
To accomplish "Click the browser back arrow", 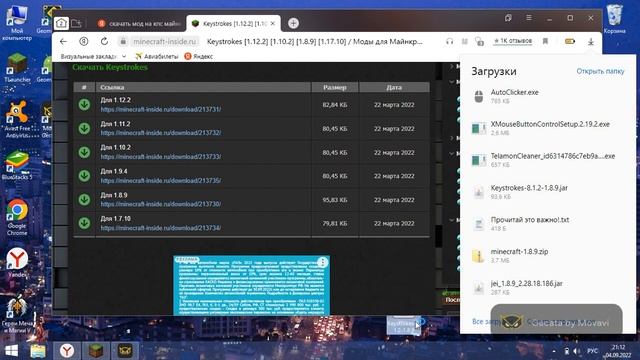I will click(x=63, y=41).
